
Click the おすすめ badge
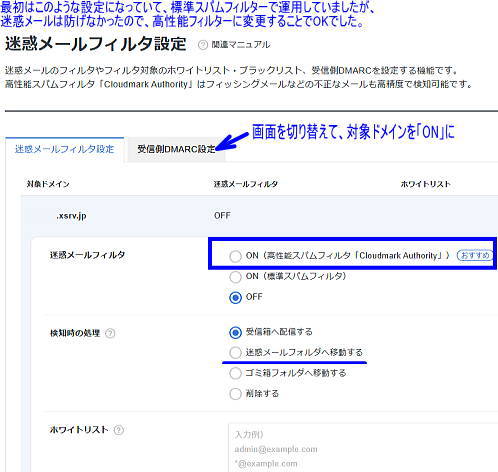(475, 256)
